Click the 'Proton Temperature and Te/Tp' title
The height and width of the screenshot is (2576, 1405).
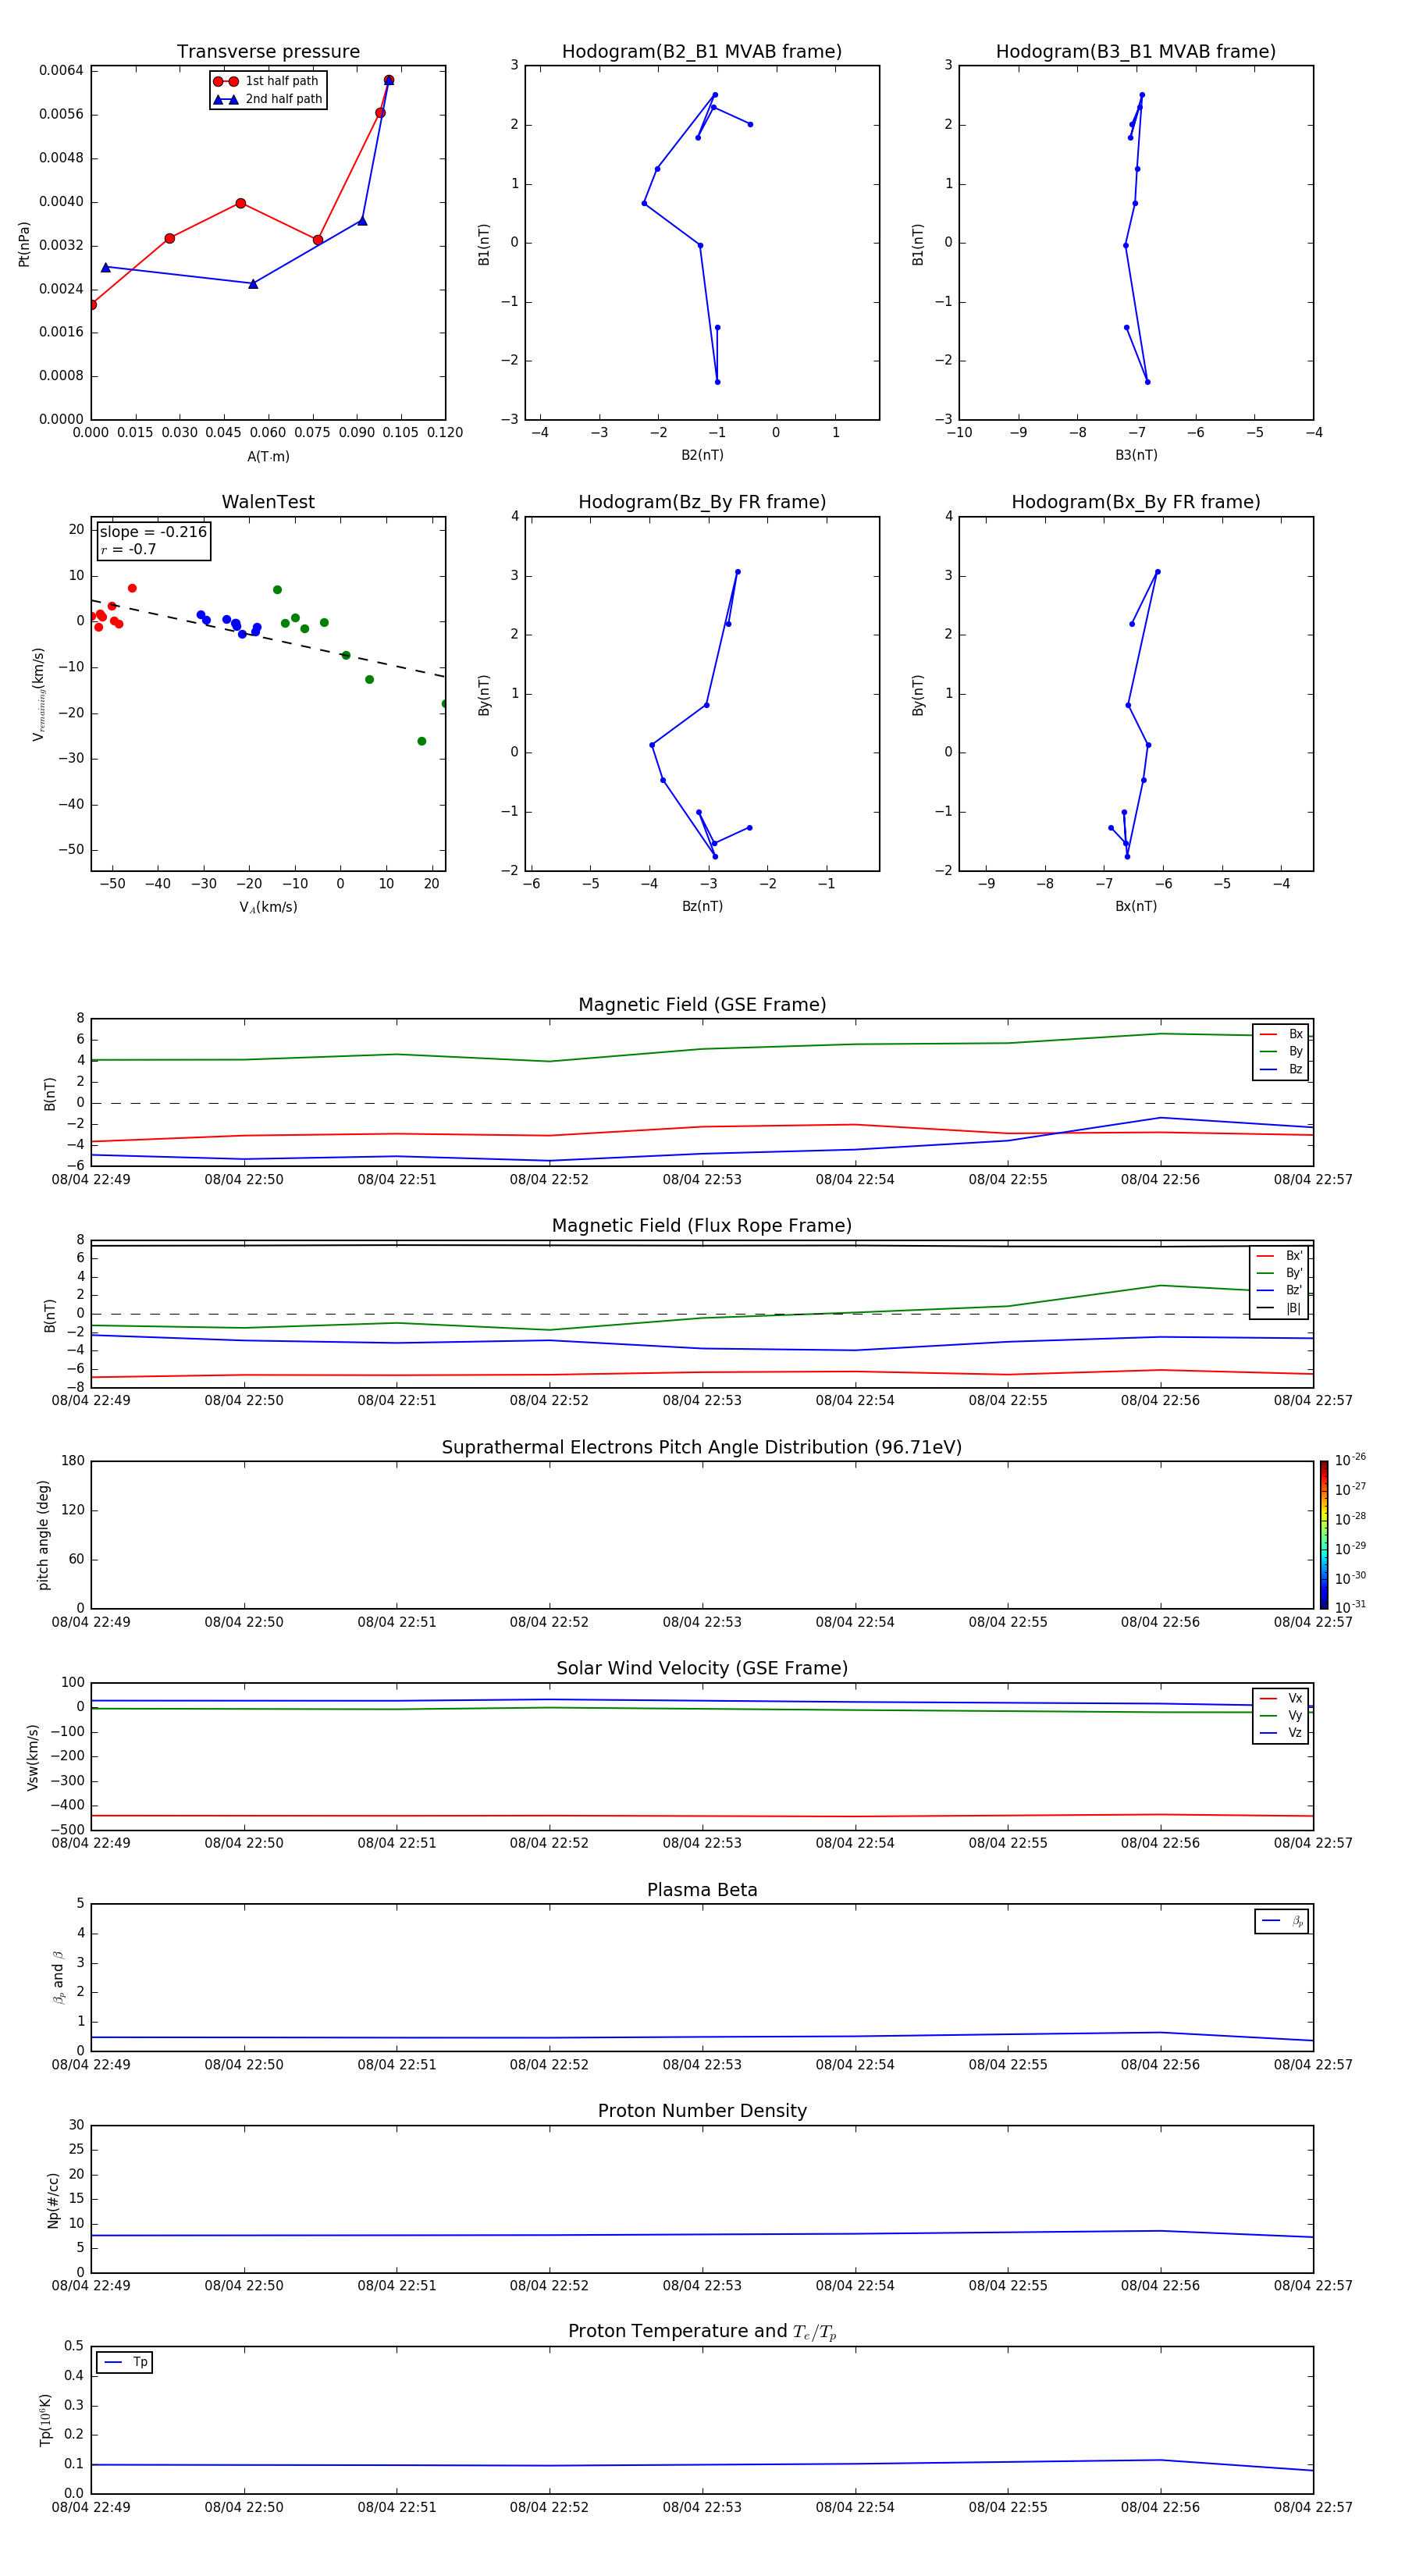point(702,2332)
